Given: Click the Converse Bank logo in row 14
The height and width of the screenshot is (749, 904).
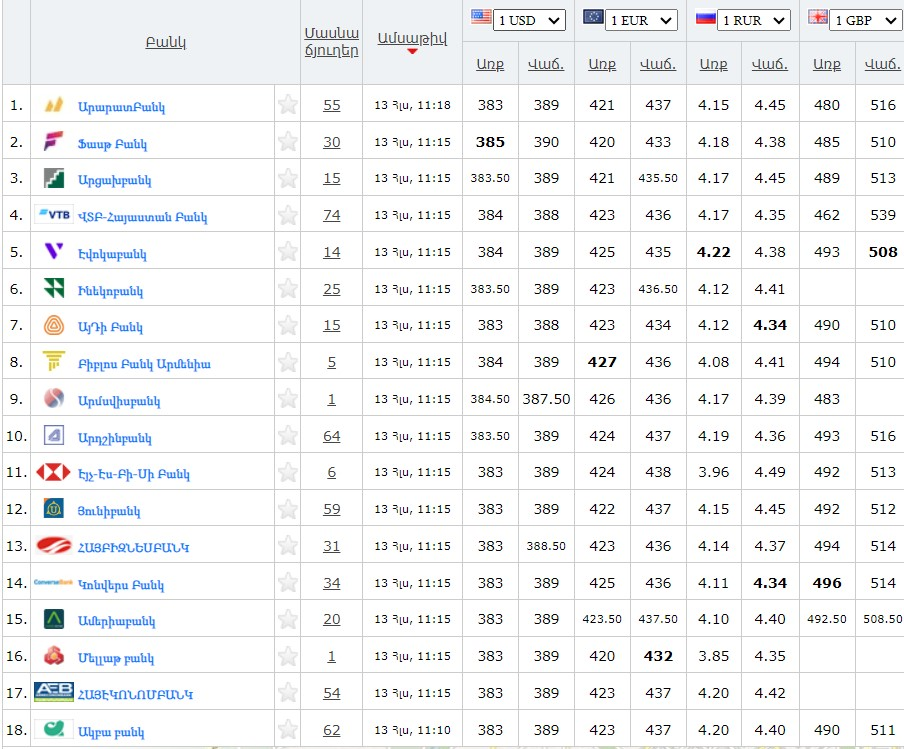Looking at the screenshot, I should coord(54,583).
